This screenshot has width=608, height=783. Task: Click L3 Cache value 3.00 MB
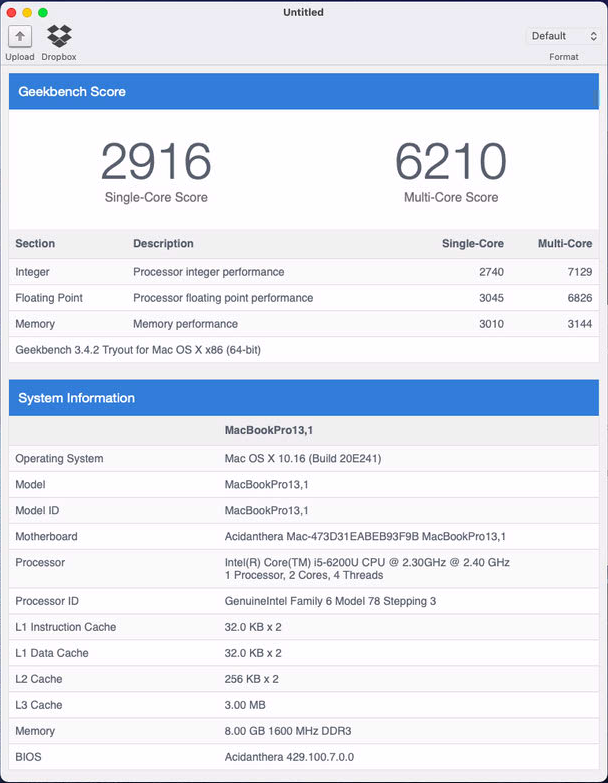click(x=245, y=705)
